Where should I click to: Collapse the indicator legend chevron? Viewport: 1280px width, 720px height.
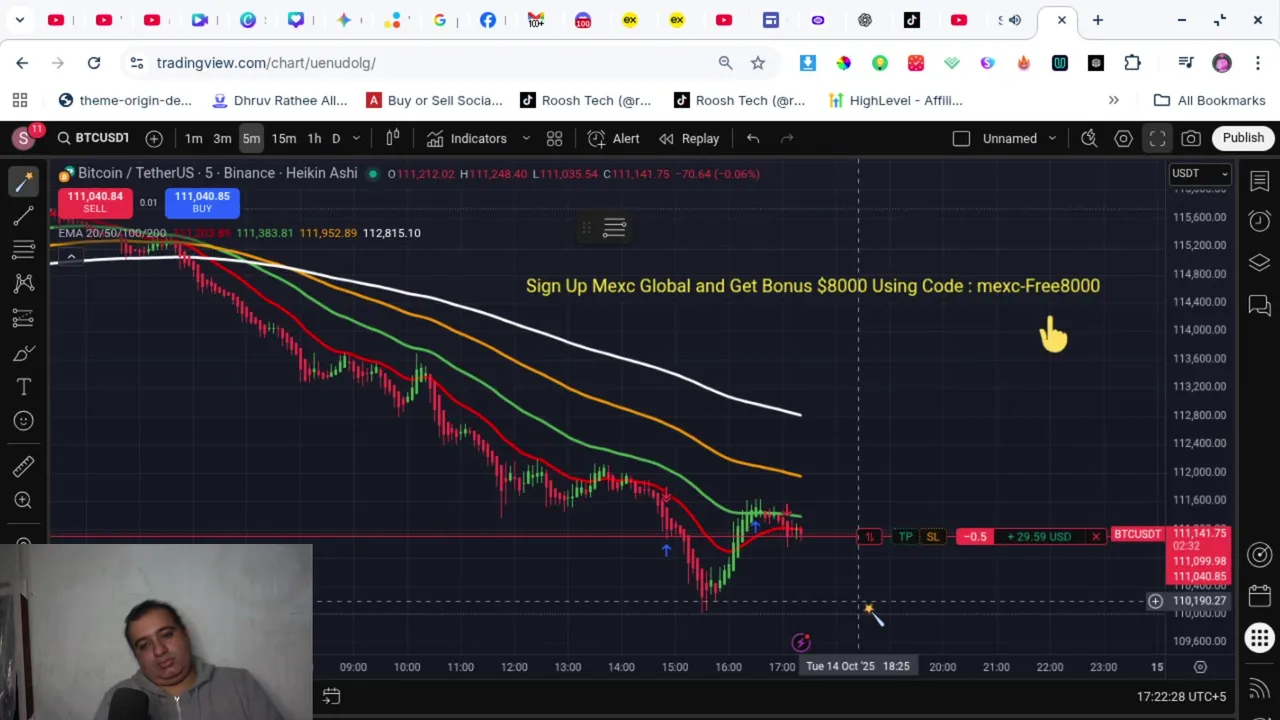point(71,257)
